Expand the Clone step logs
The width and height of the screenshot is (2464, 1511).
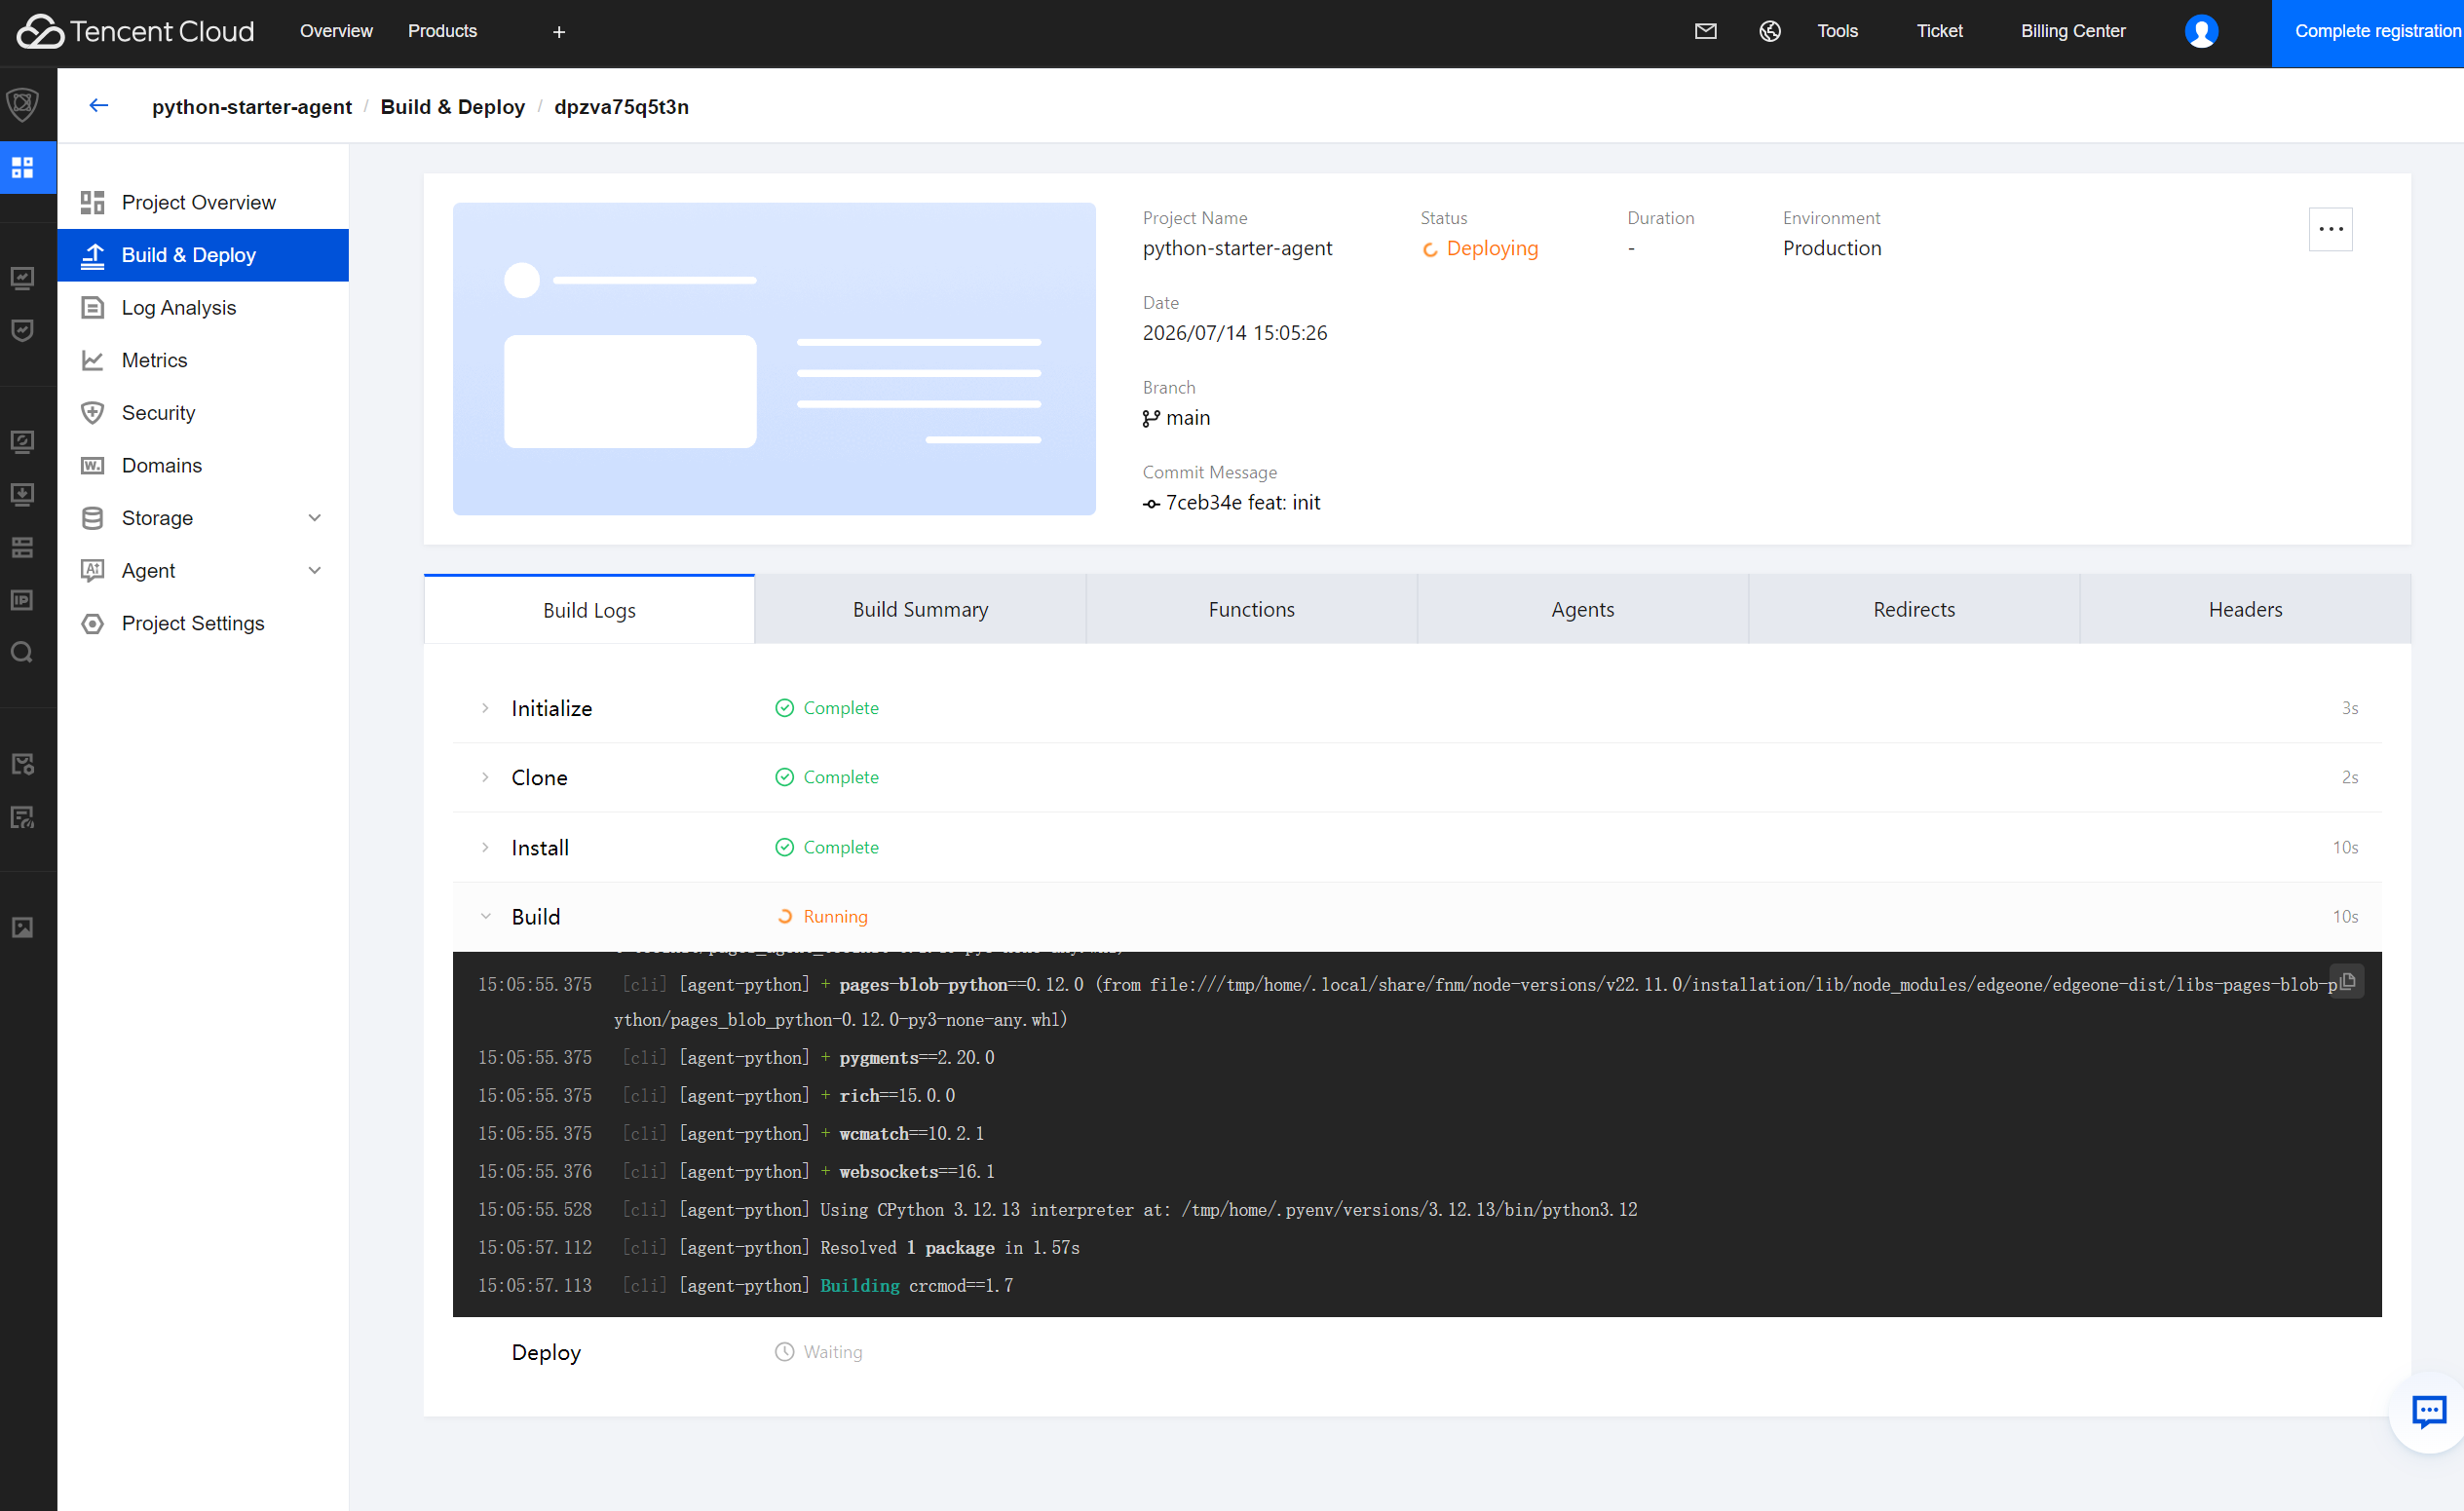click(x=485, y=777)
